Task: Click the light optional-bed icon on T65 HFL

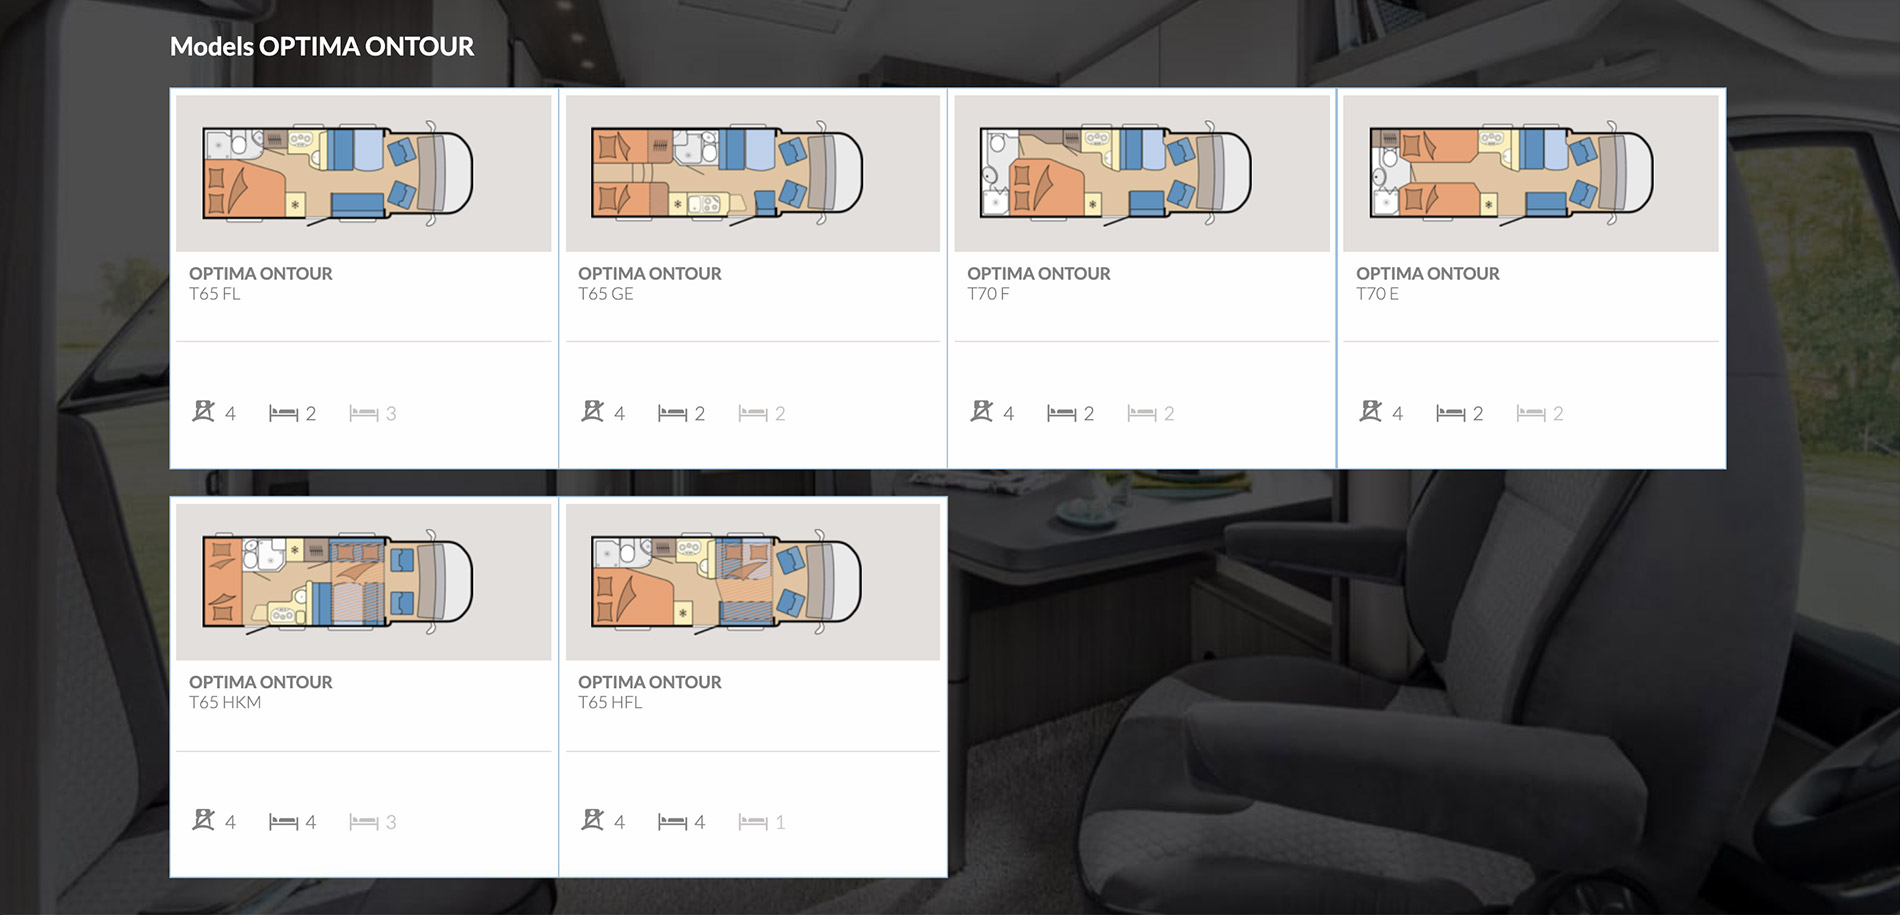Action: [x=753, y=822]
